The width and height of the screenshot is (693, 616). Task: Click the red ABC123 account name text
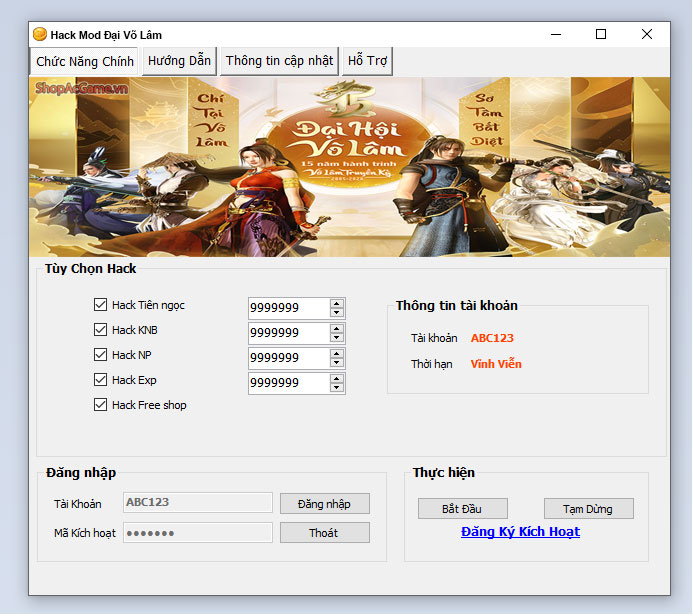pos(492,338)
